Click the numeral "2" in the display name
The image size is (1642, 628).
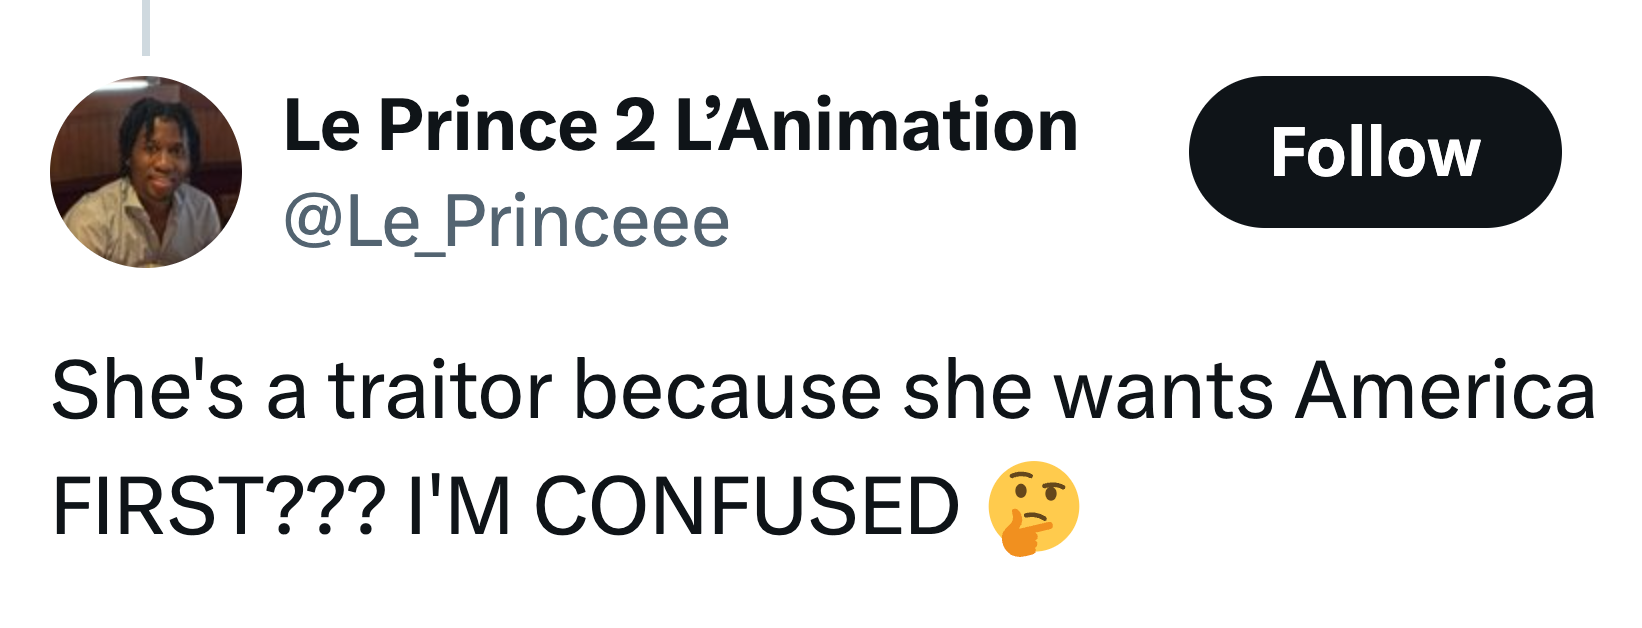point(636,126)
